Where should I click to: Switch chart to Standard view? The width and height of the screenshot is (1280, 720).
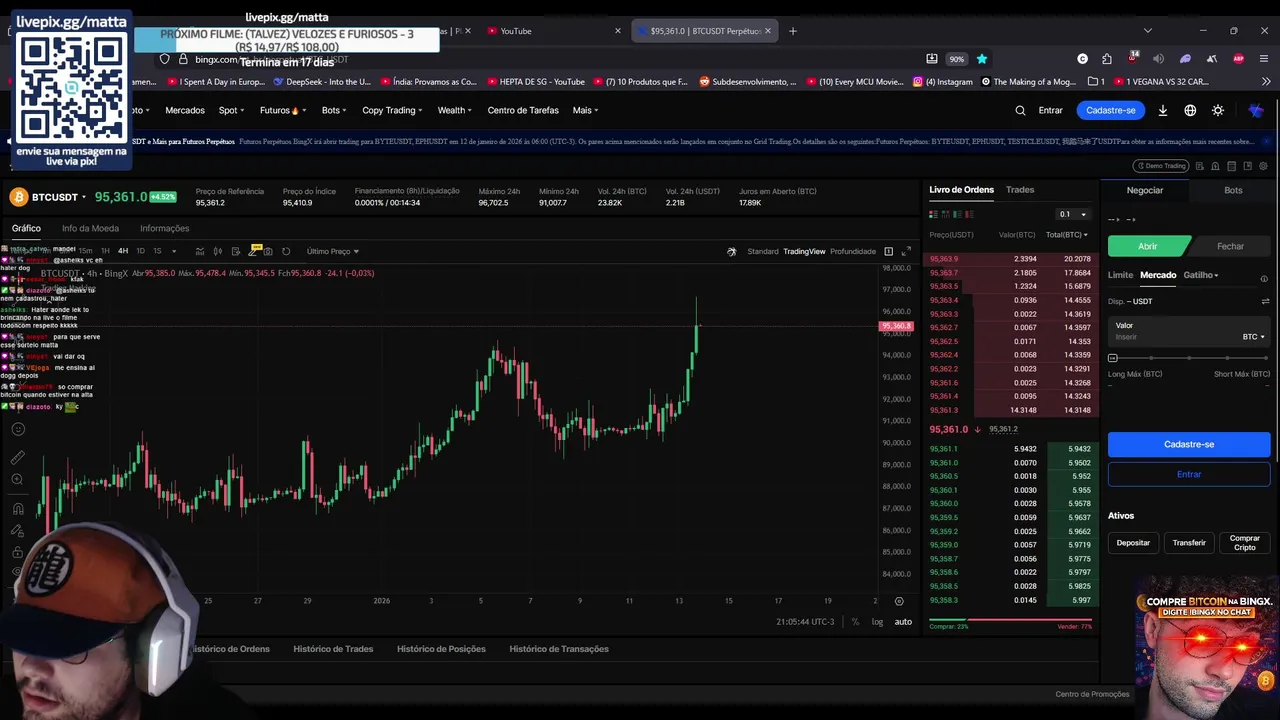pyautogui.click(x=763, y=251)
